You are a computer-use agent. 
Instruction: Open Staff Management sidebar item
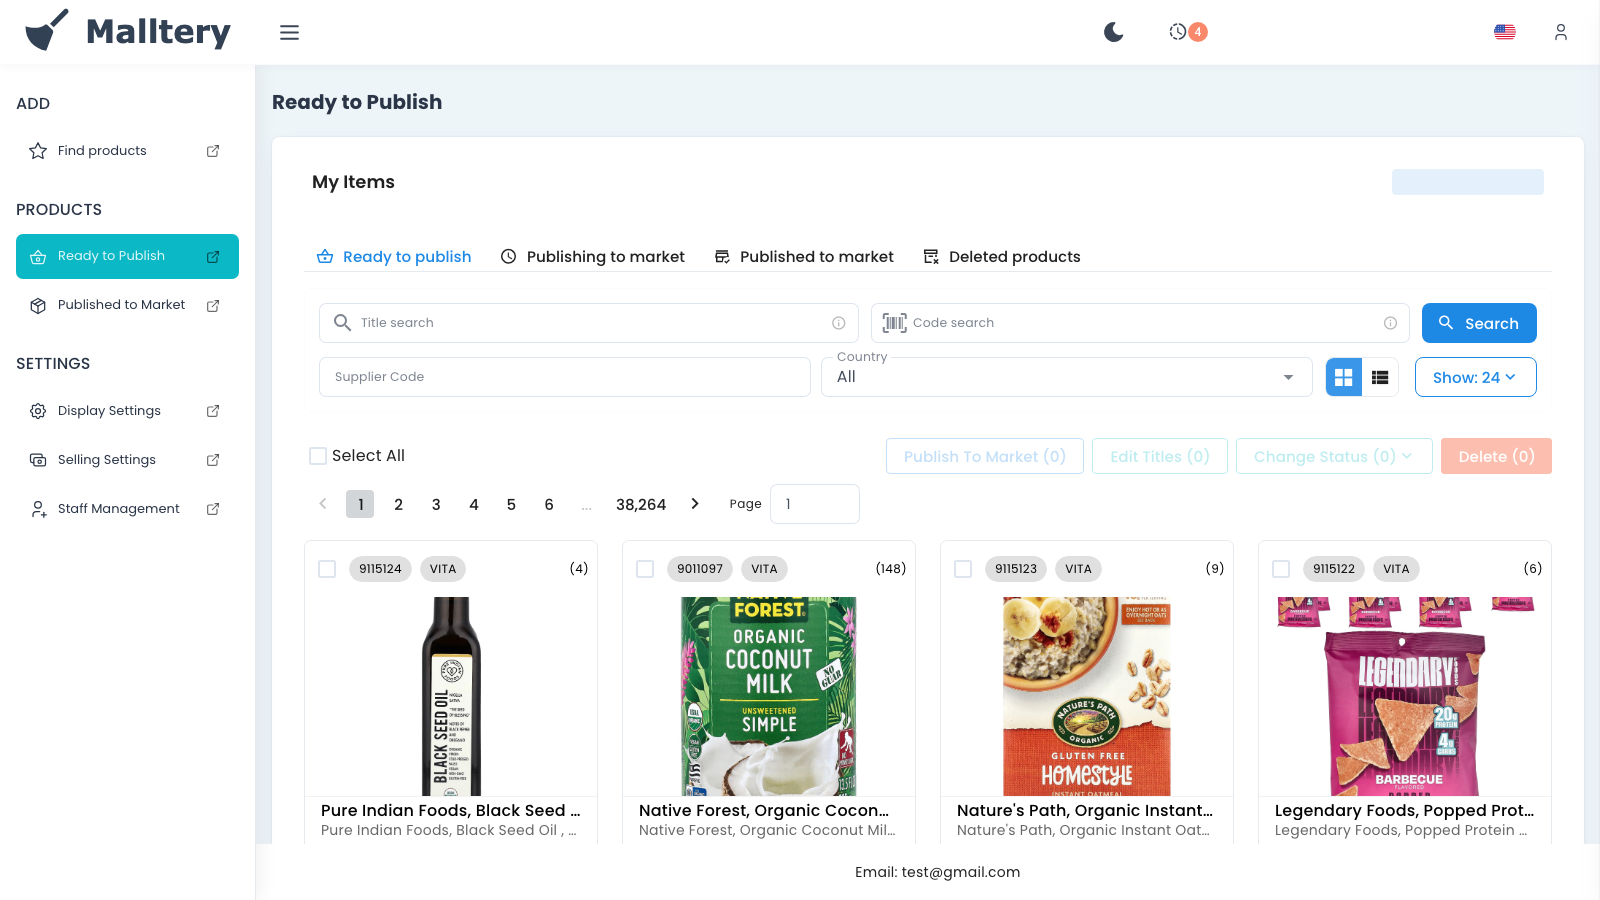(x=127, y=509)
